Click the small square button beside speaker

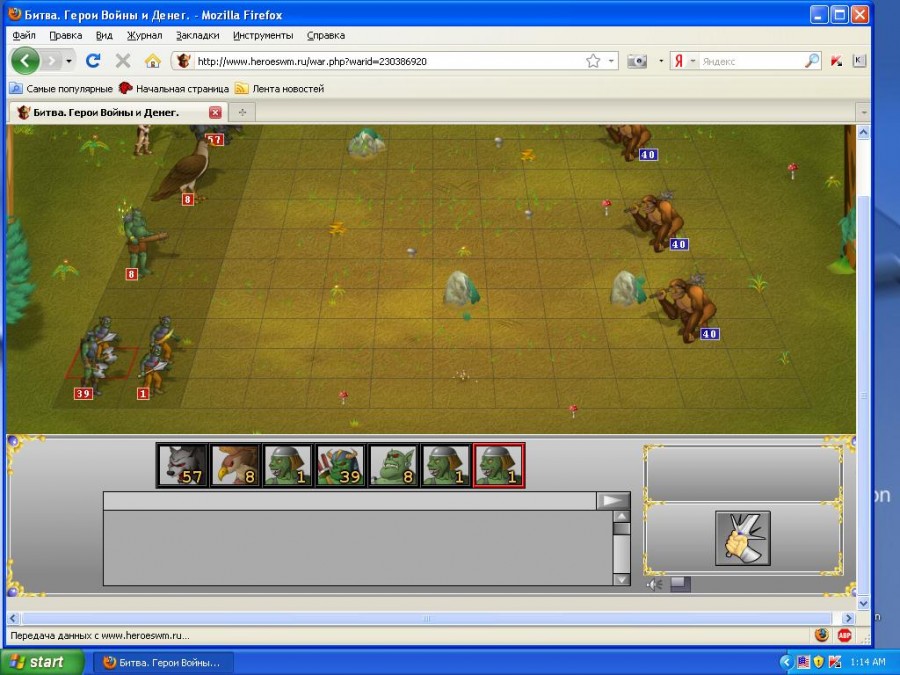(x=680, y=584)
